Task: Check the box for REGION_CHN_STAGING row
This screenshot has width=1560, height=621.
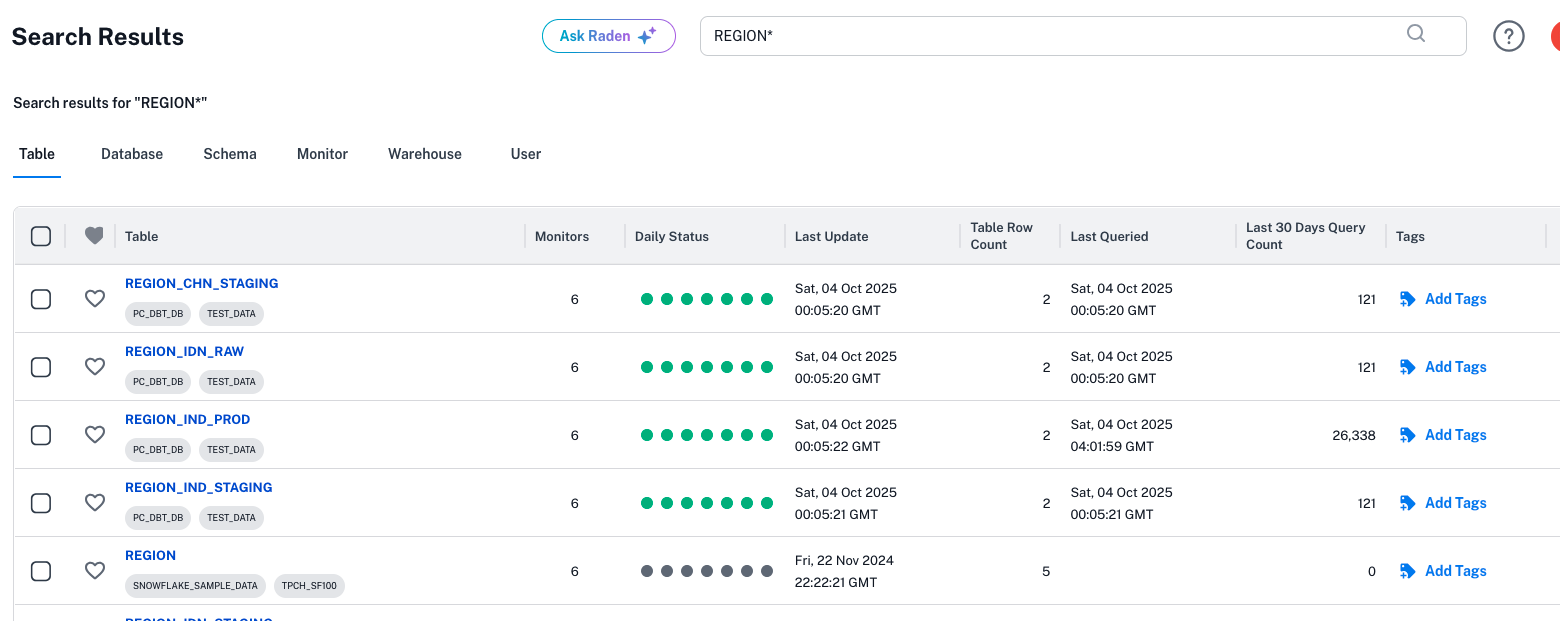Action: 41,299
